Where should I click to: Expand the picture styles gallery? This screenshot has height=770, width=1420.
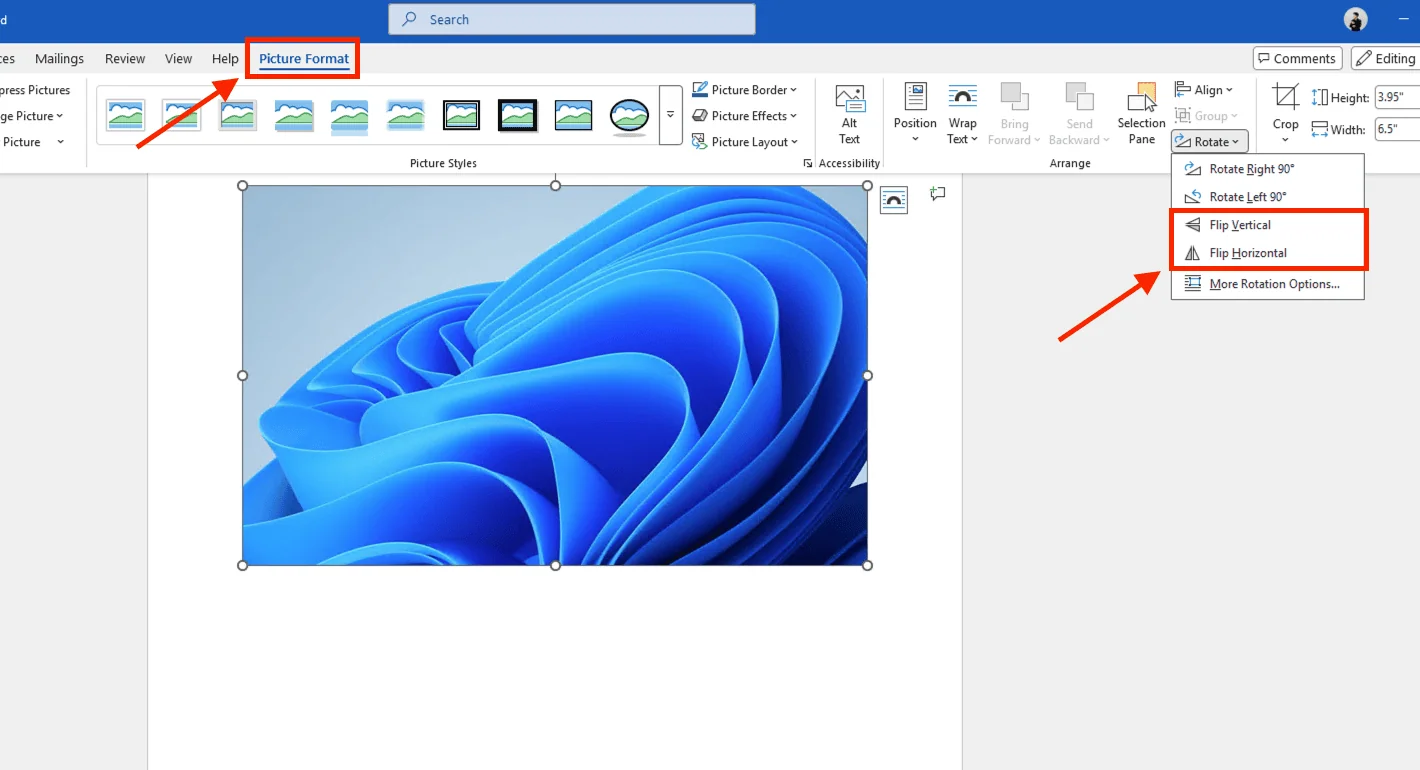click(x=670, y=114)
